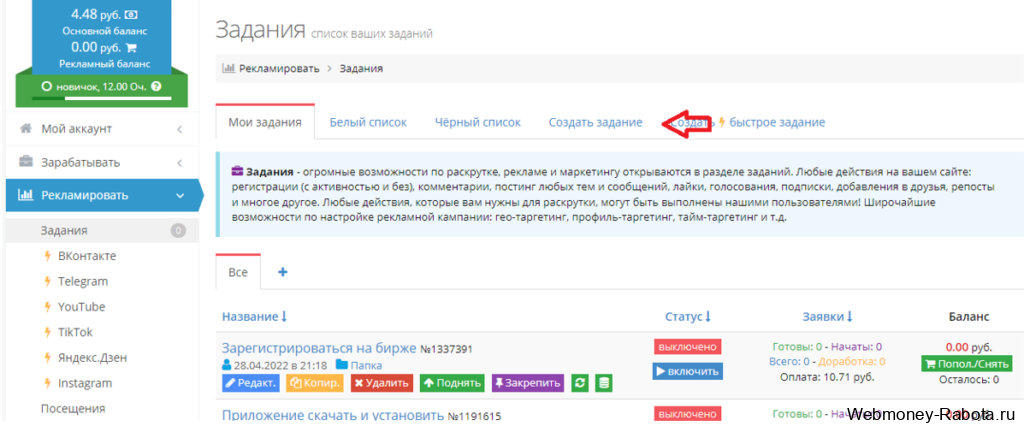Enable task with the включить button
The height and width of the screenshot is (432, 1024).
(688, 371)
